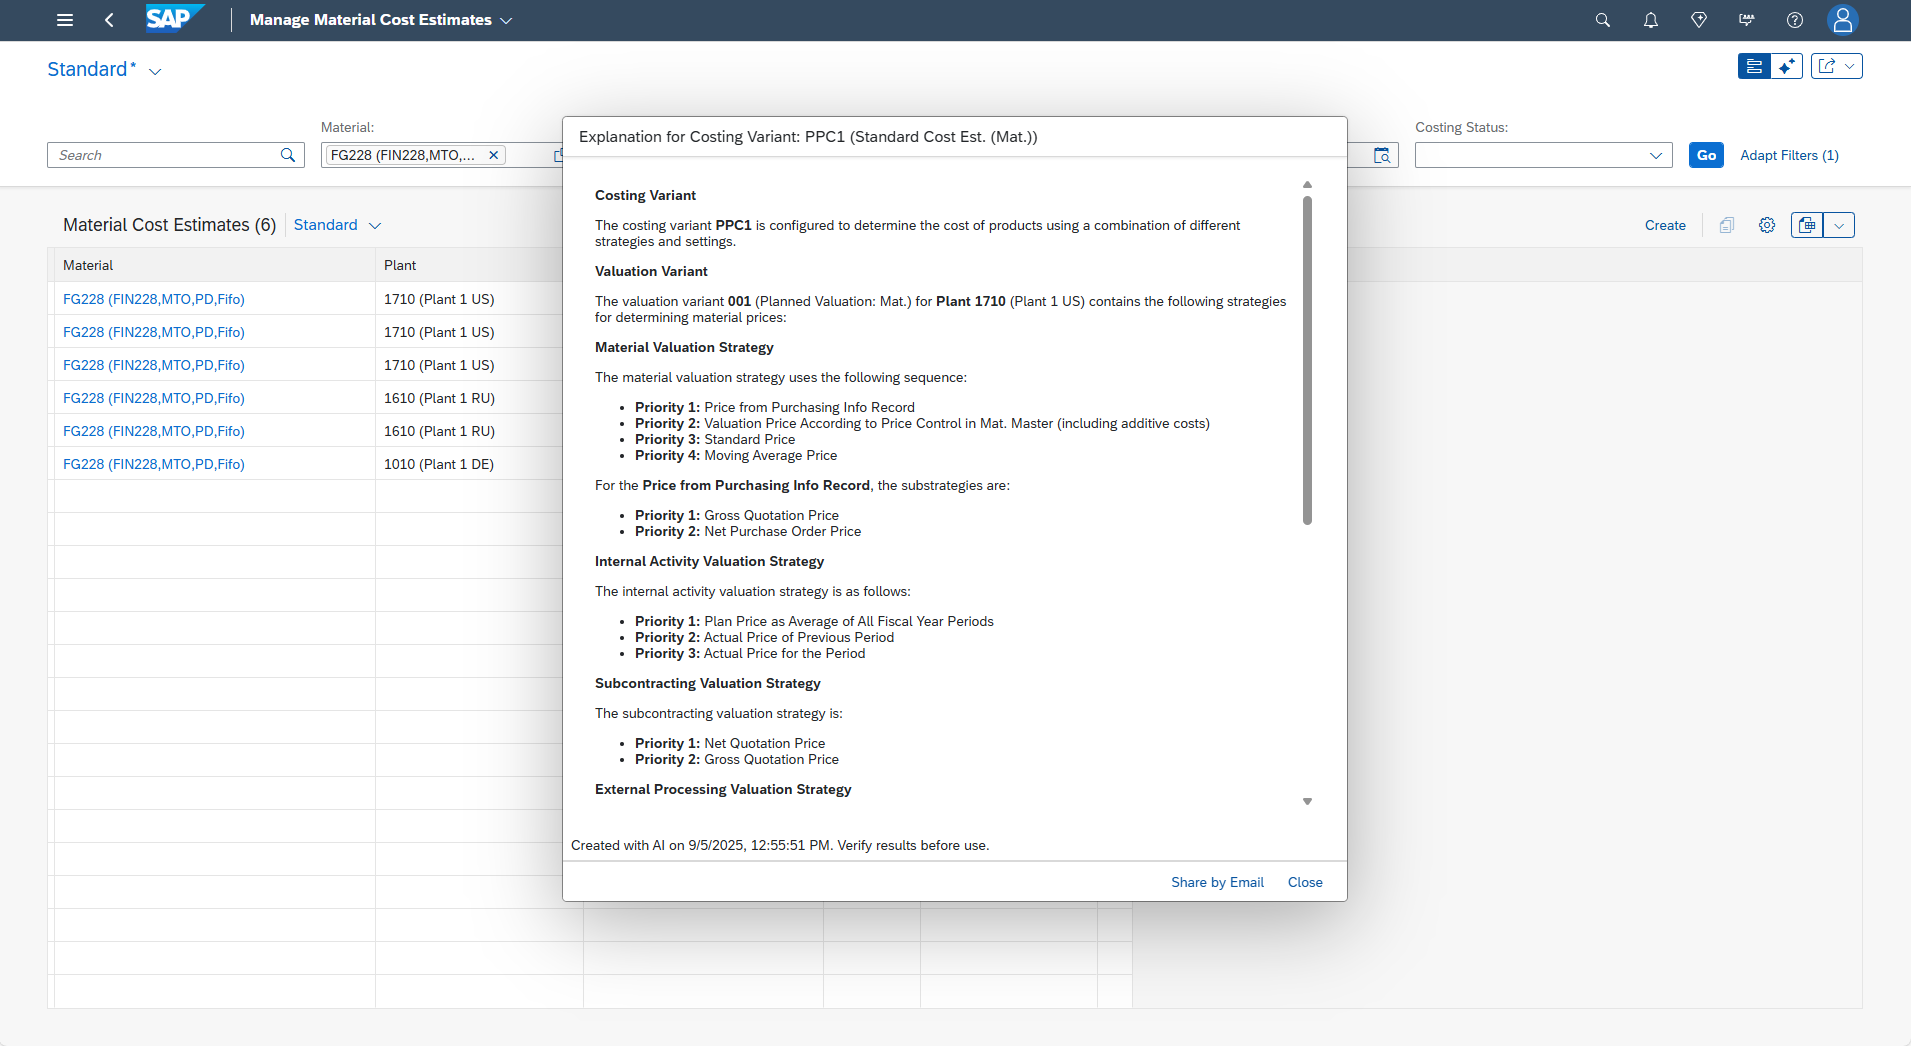Viewport: 1911px width, 1046px height.
Task: Switch to compact filter view icon
Action: tap(1754, 66)
